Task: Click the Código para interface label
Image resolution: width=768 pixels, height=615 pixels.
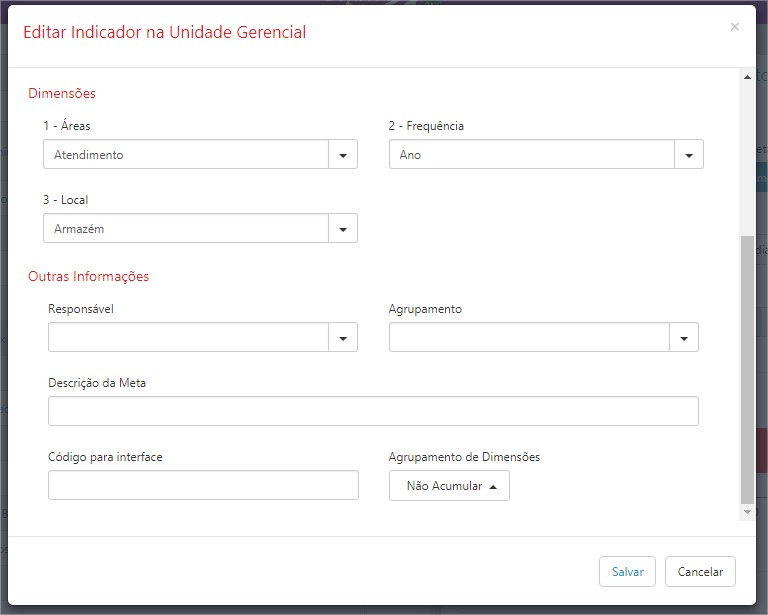Action: pyautogui.click(x=105, y=457)
